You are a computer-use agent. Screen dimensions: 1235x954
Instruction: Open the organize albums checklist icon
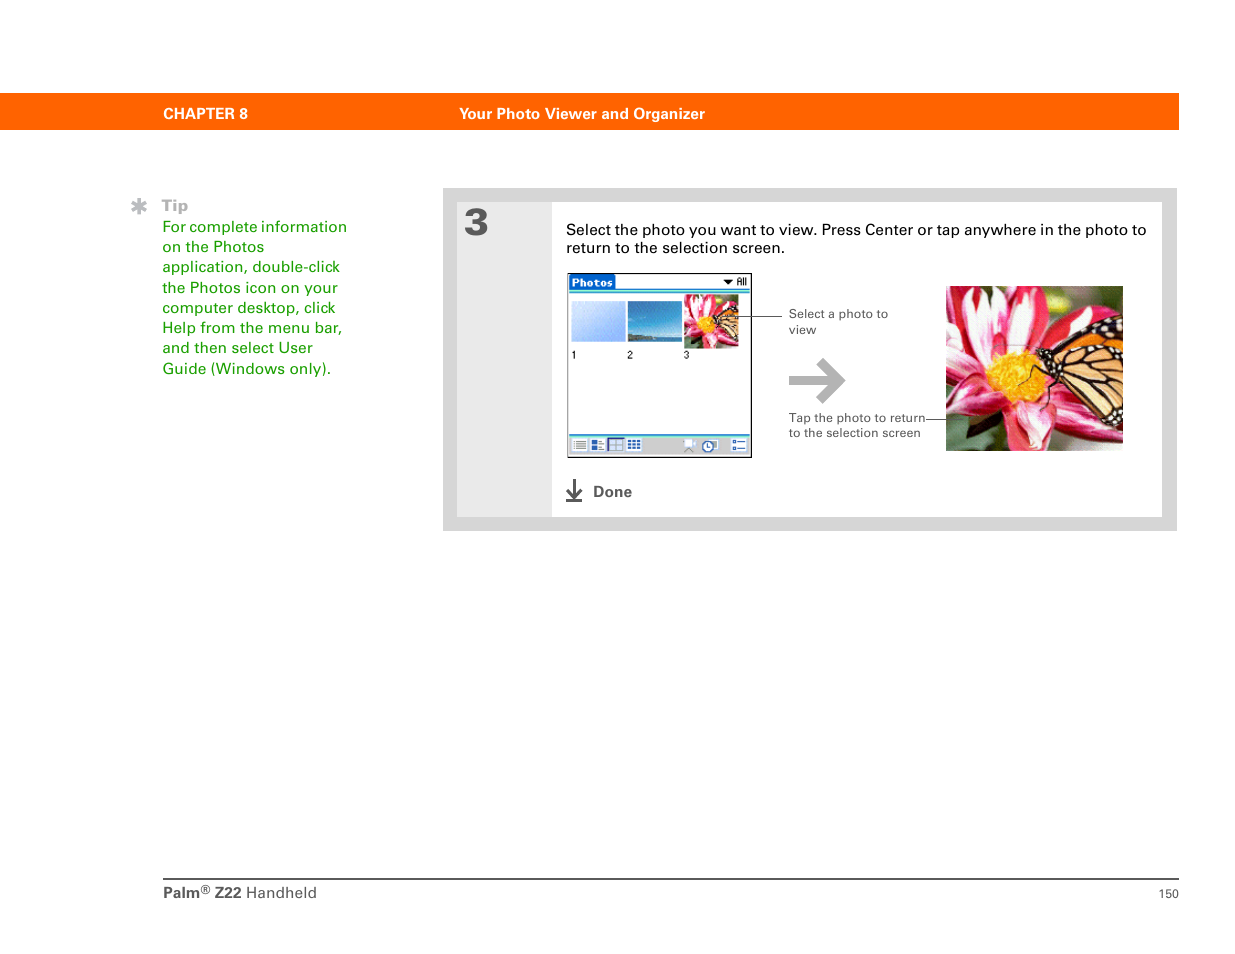click(739, 445)
